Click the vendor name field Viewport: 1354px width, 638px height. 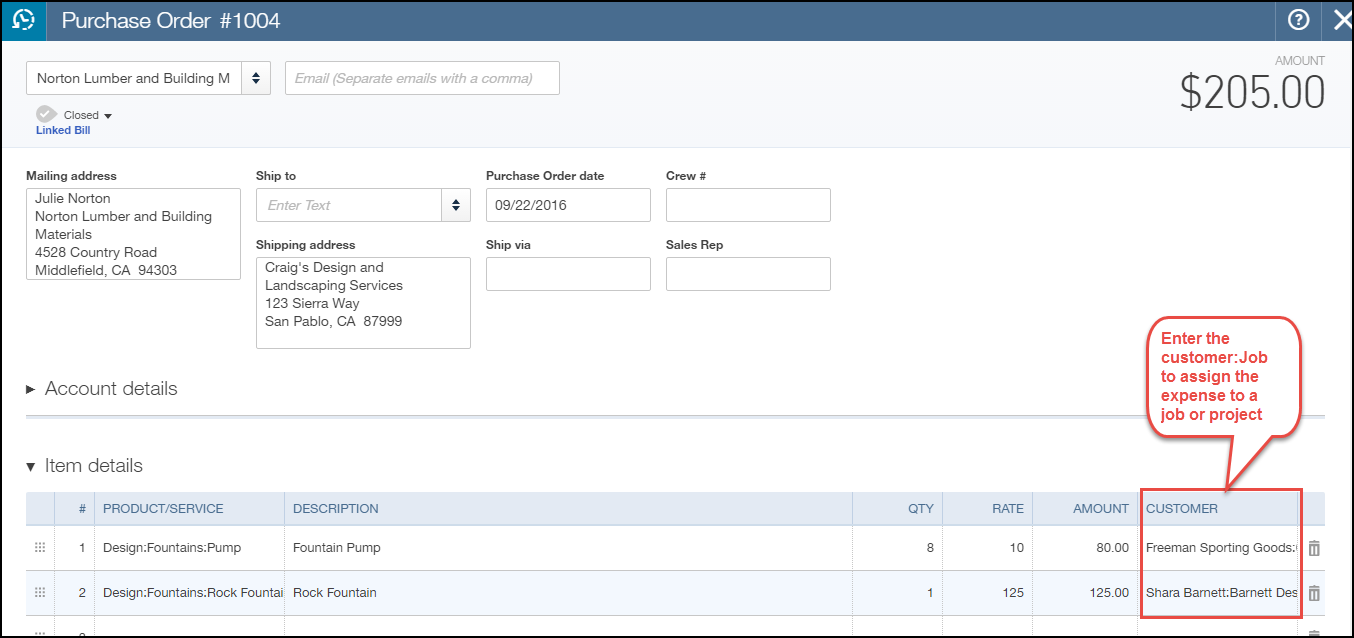click(134, 79)
